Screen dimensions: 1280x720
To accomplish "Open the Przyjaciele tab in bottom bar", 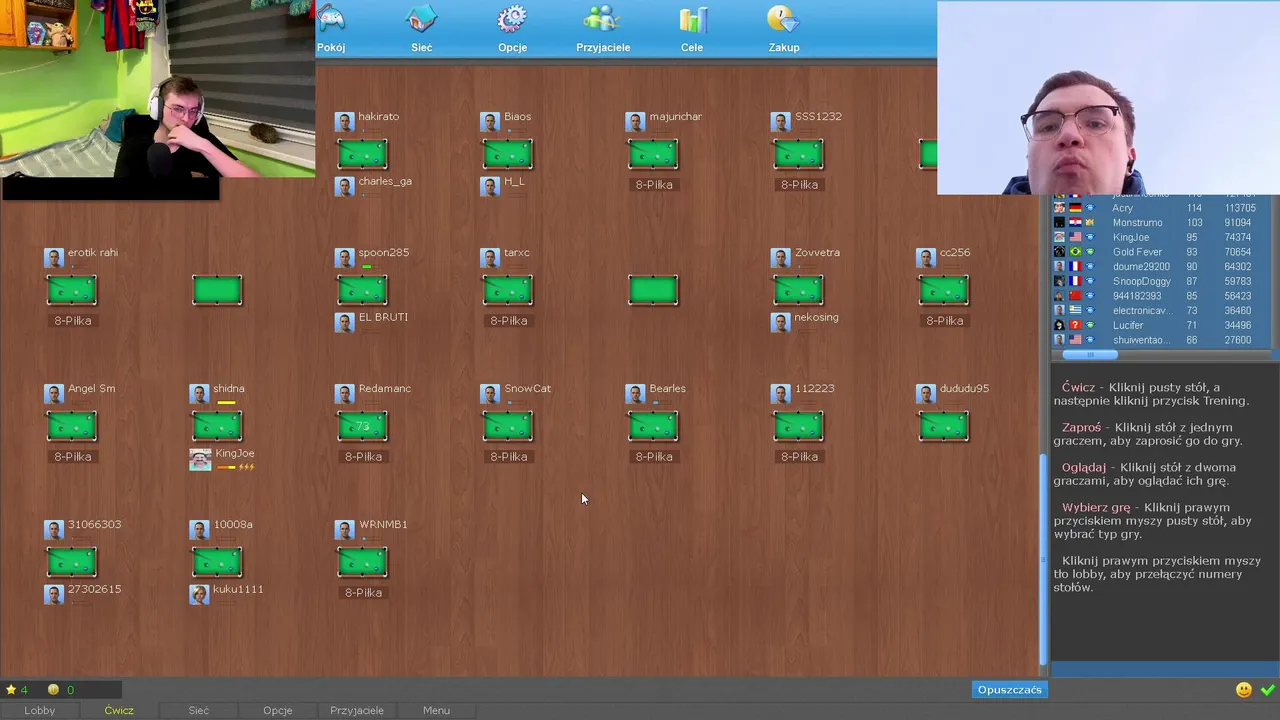I will tap(357, 710).
